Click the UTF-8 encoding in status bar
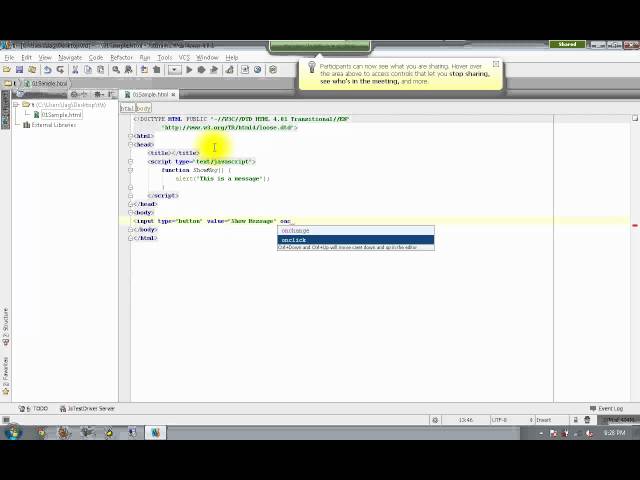 click(x=499, y=420)
